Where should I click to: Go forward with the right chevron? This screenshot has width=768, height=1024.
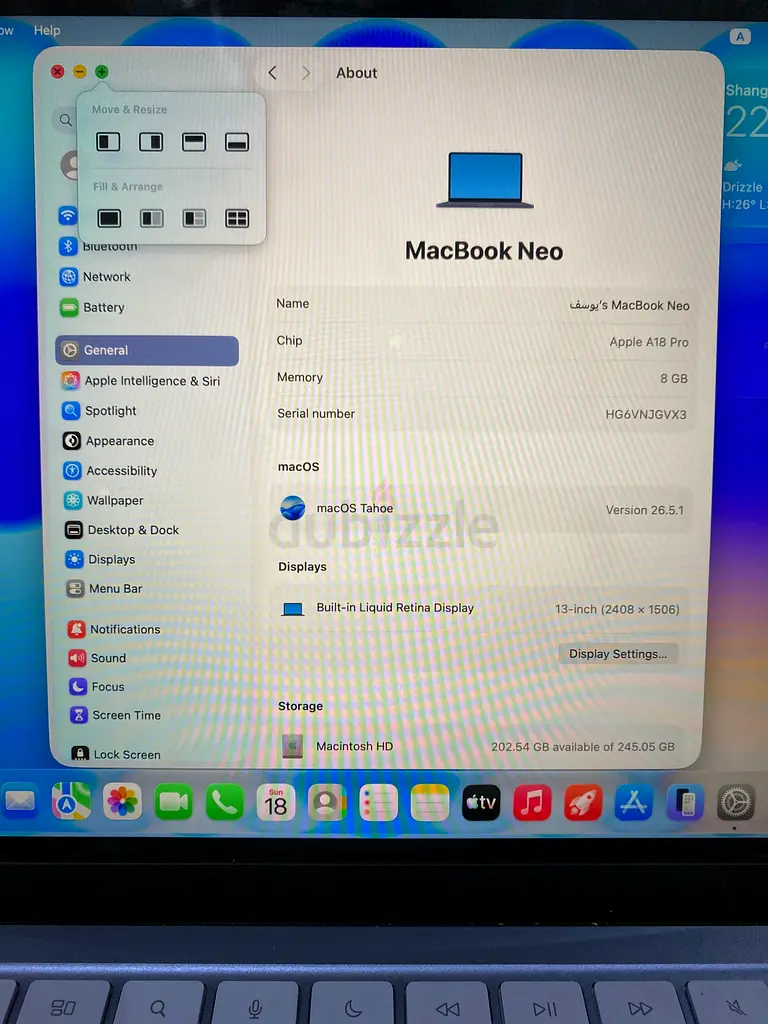click(306, 72)
